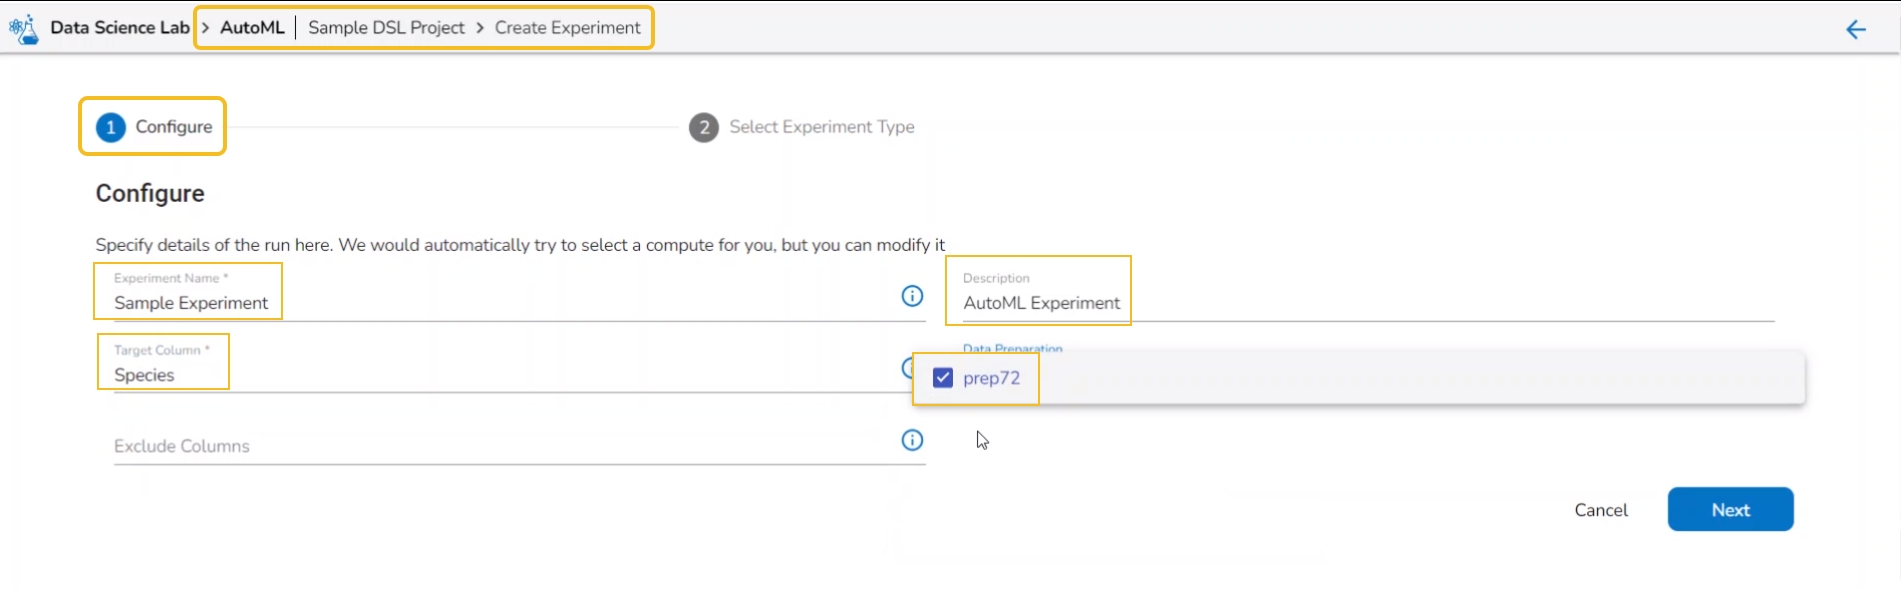Click the partially hidden Target Column info icon

pyautogui.click(x=906, y=367)
